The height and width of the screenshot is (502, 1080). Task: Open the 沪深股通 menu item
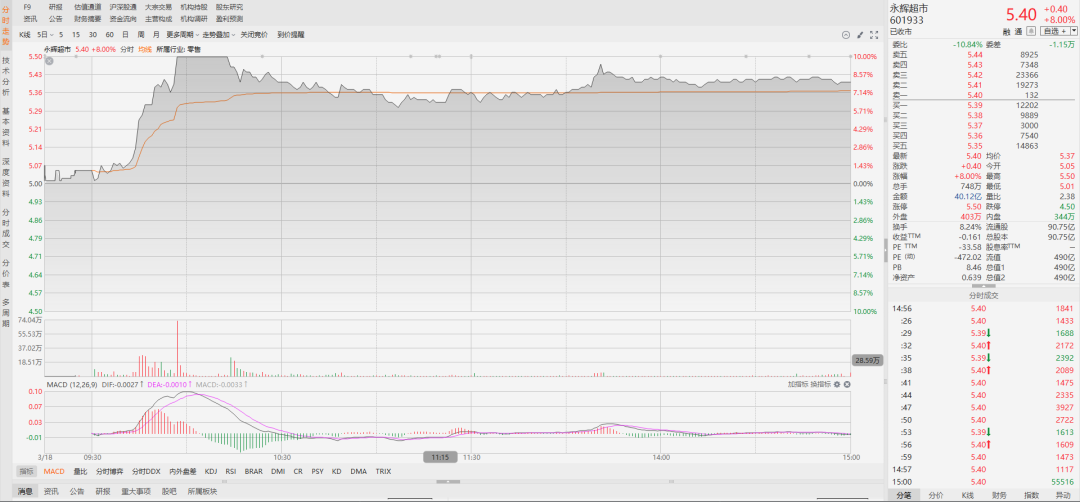[x=123, y=7]
